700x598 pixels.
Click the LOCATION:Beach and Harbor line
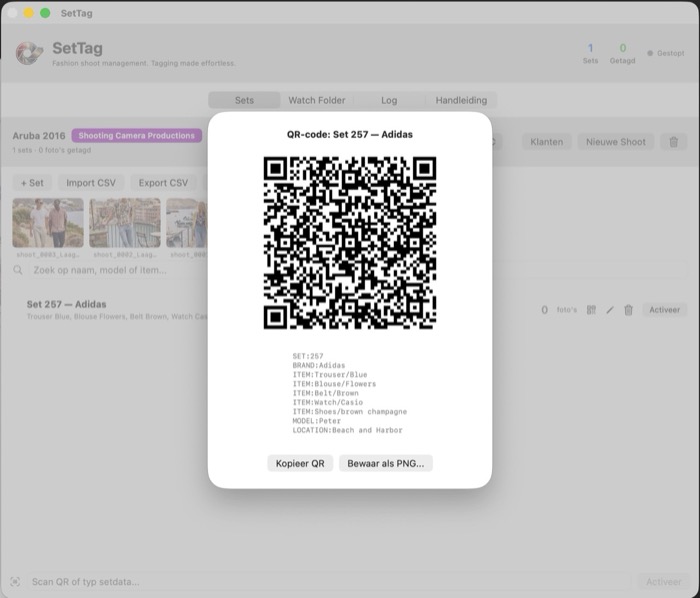(347, 430)
